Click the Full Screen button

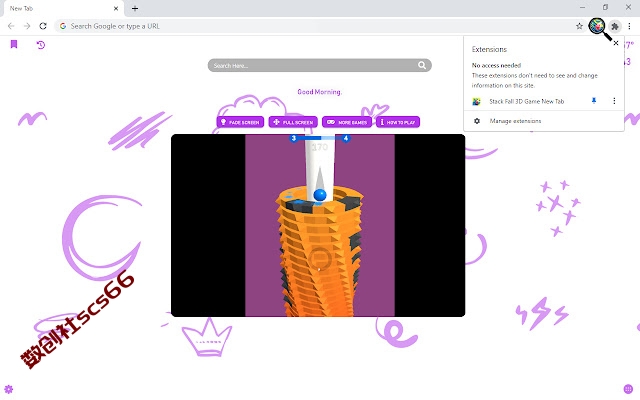pos(293,122)
